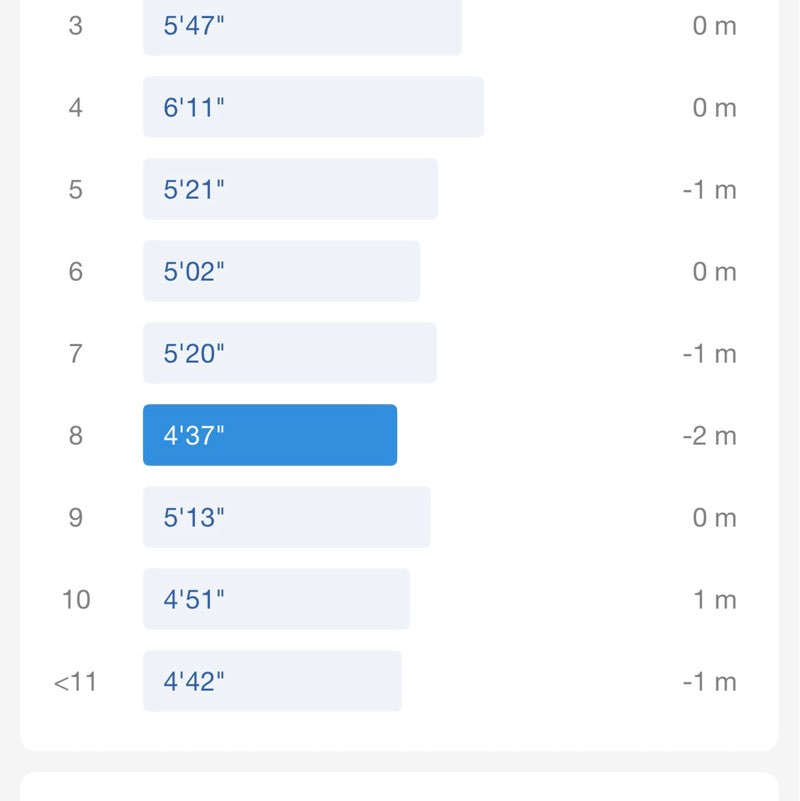
Task: Select lap number 8 label
Action: click(76, 435)
